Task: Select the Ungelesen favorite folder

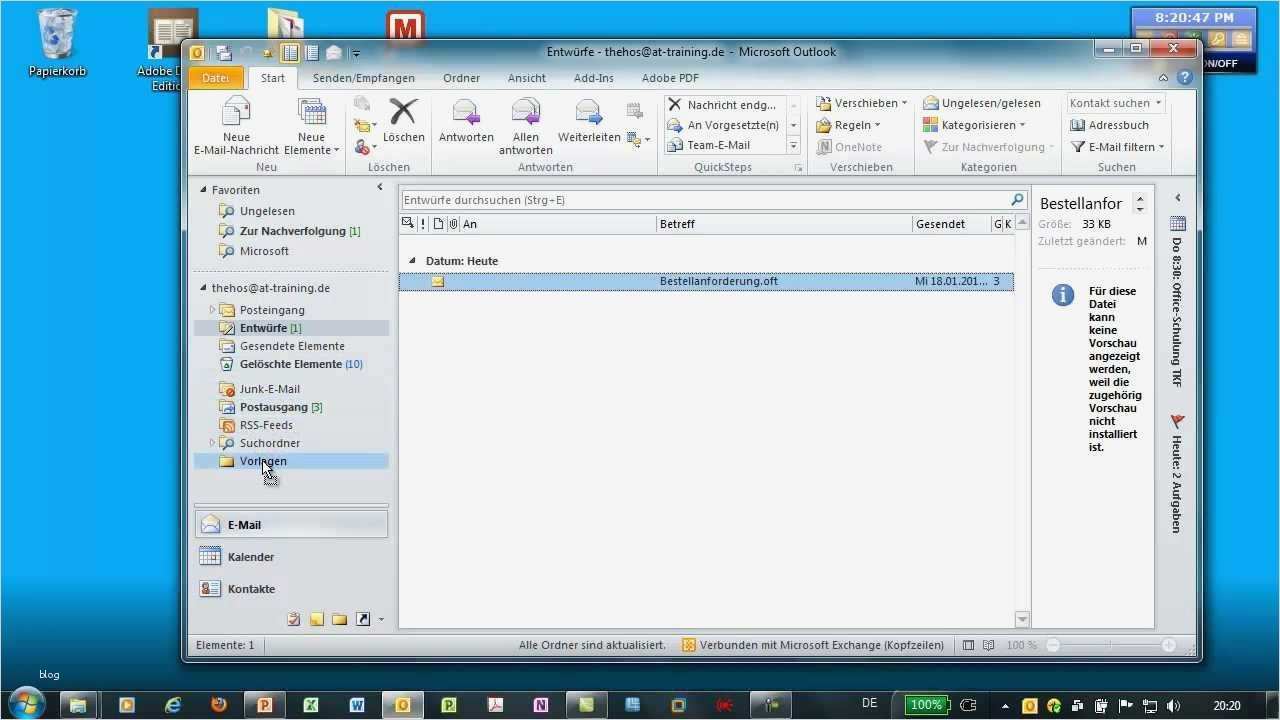Action: [267, 211]
